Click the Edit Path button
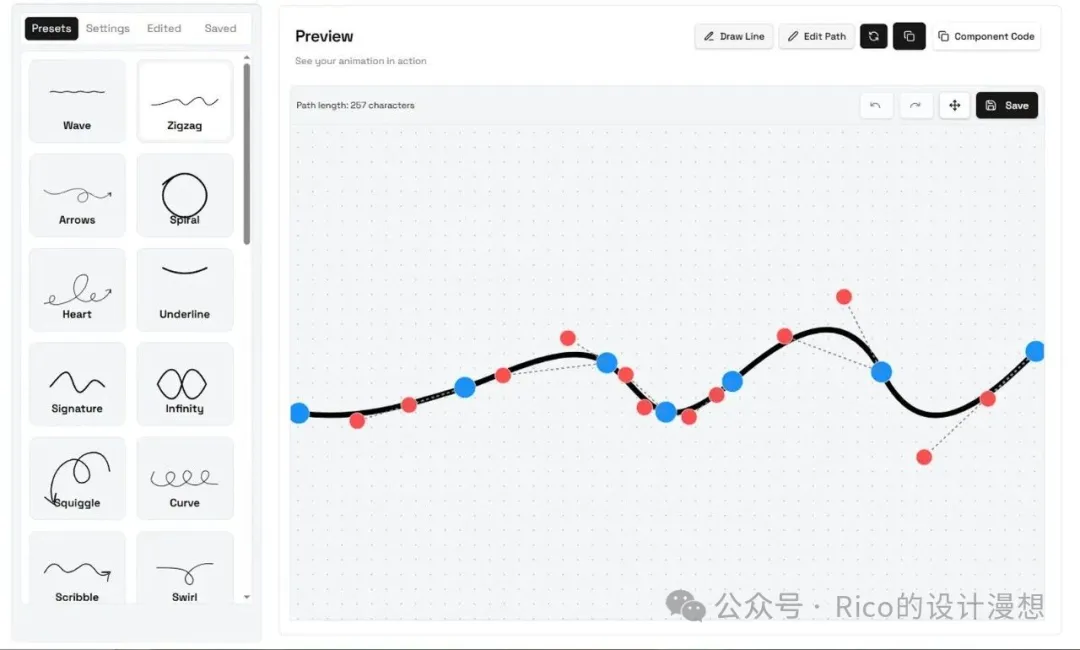1080x650 pixels. [x=816, y=36]
